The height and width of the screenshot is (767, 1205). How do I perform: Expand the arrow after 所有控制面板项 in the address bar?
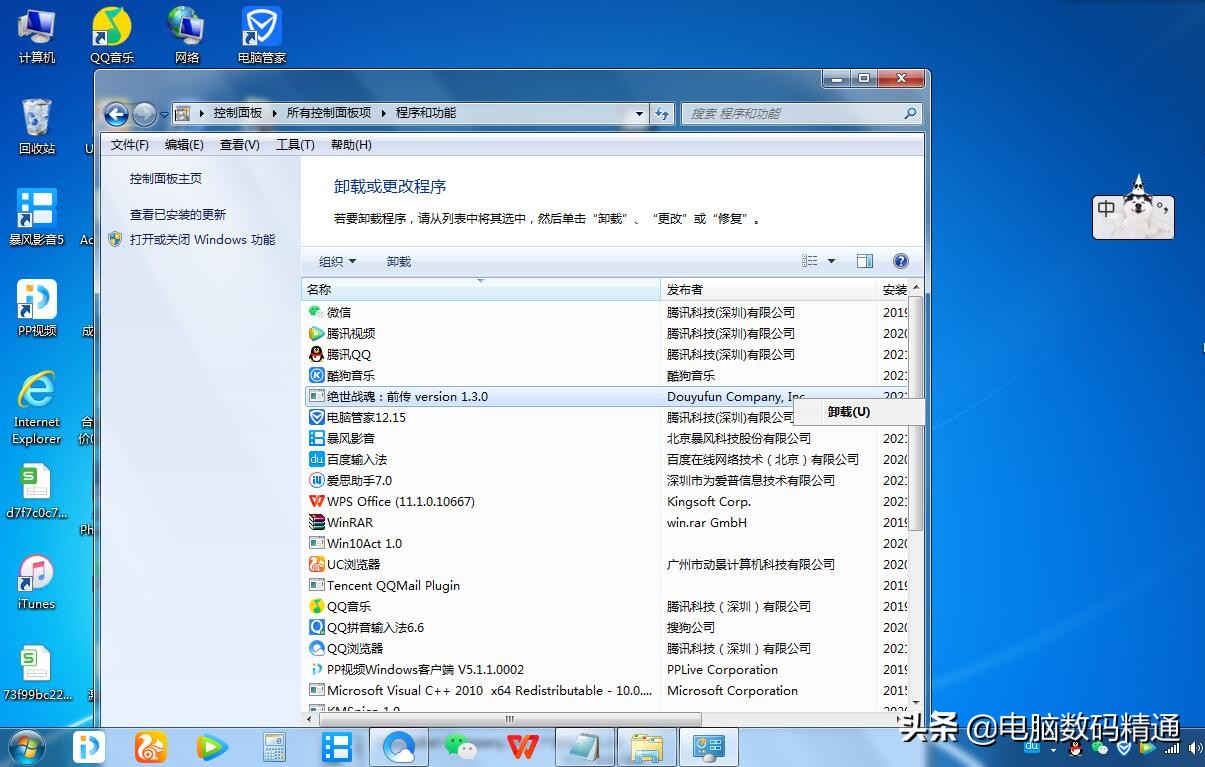(382, 114)
